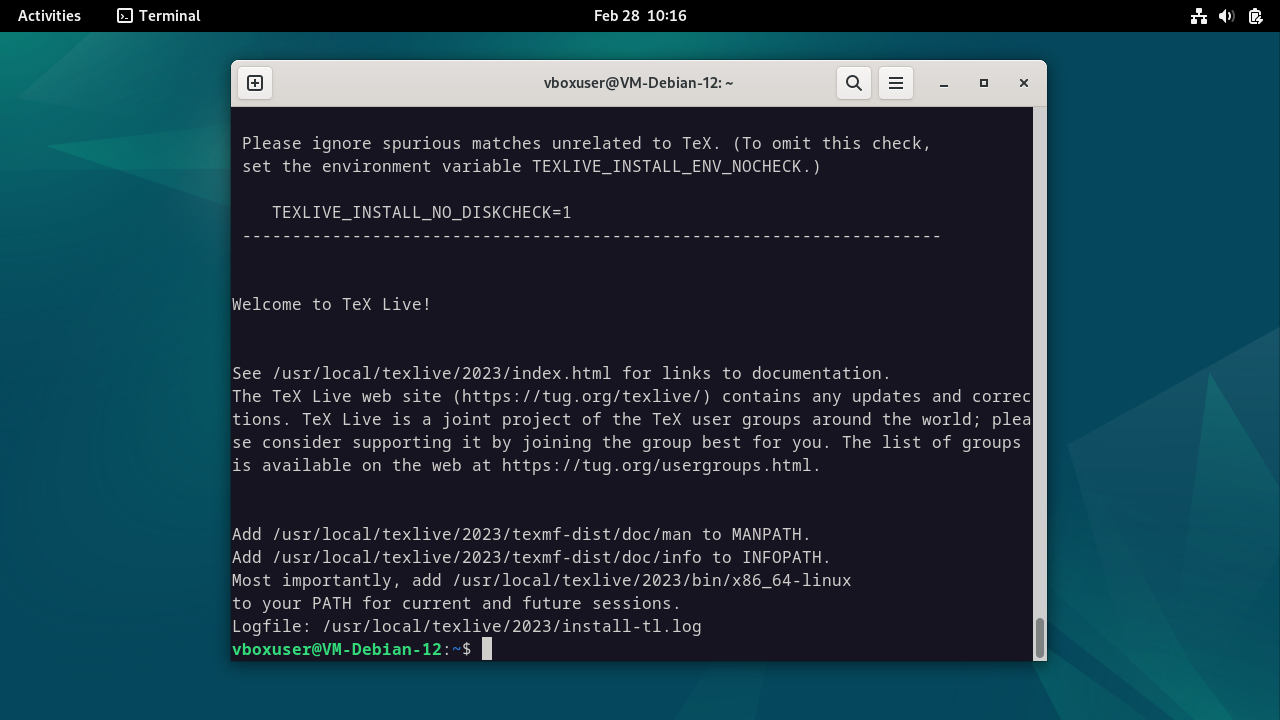Click the 'Welcome to TeX Live!' line
This screenshot has width=1280, height=720.
pos(332,304)
